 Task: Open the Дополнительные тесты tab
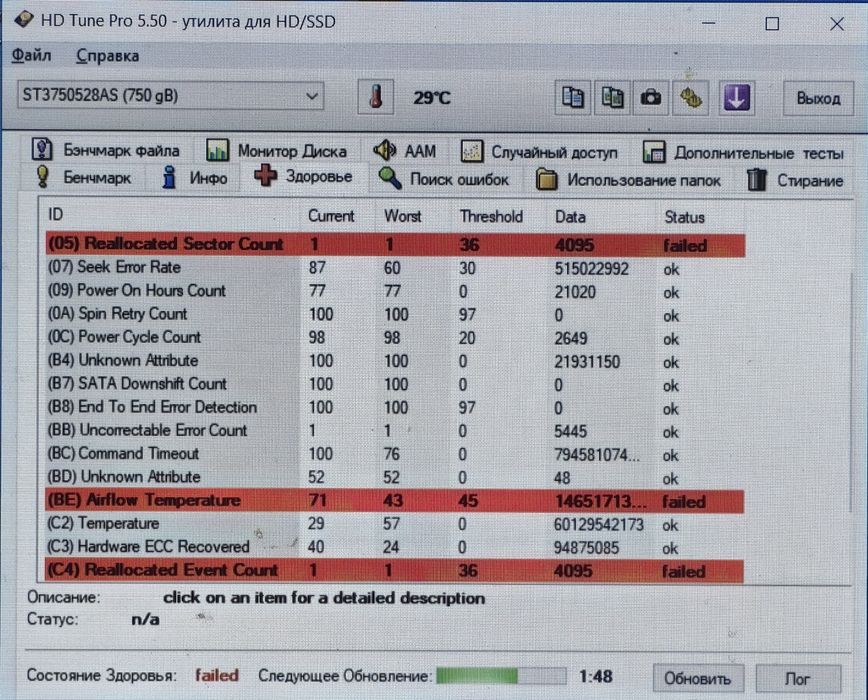743,153
